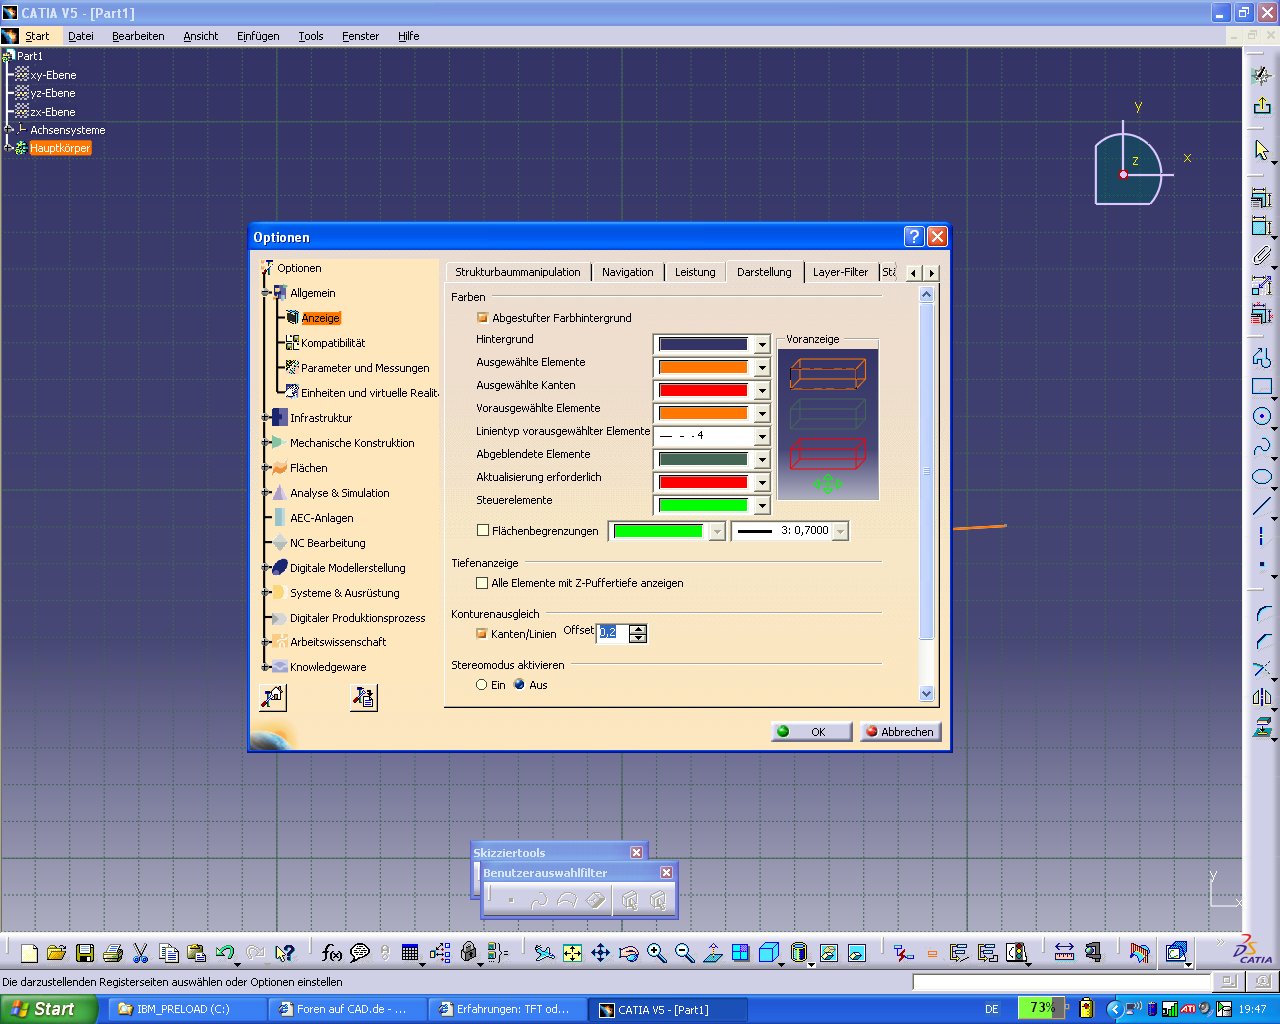Select the Profile sketch tool
Image resolution: width=1280 pixels, height=1024 pixels.
tap(1262, 358)
